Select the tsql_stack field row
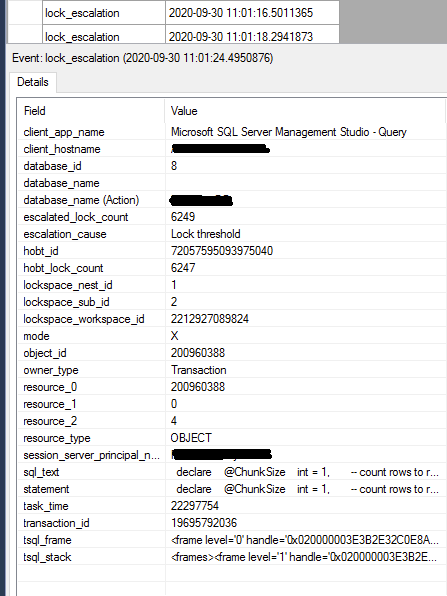The image size is (447, 596). click(x=232, y=557)
